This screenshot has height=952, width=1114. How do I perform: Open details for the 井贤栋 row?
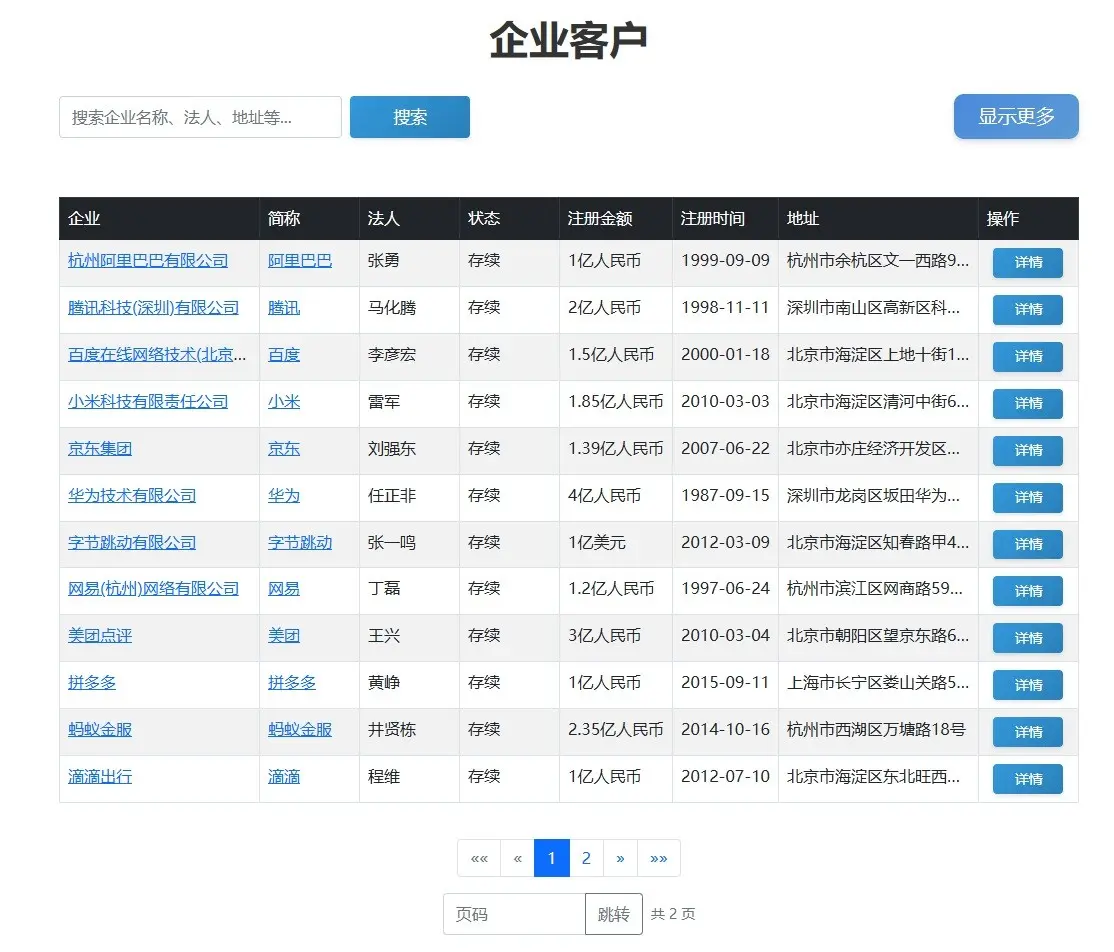[x=1027, y=732]
